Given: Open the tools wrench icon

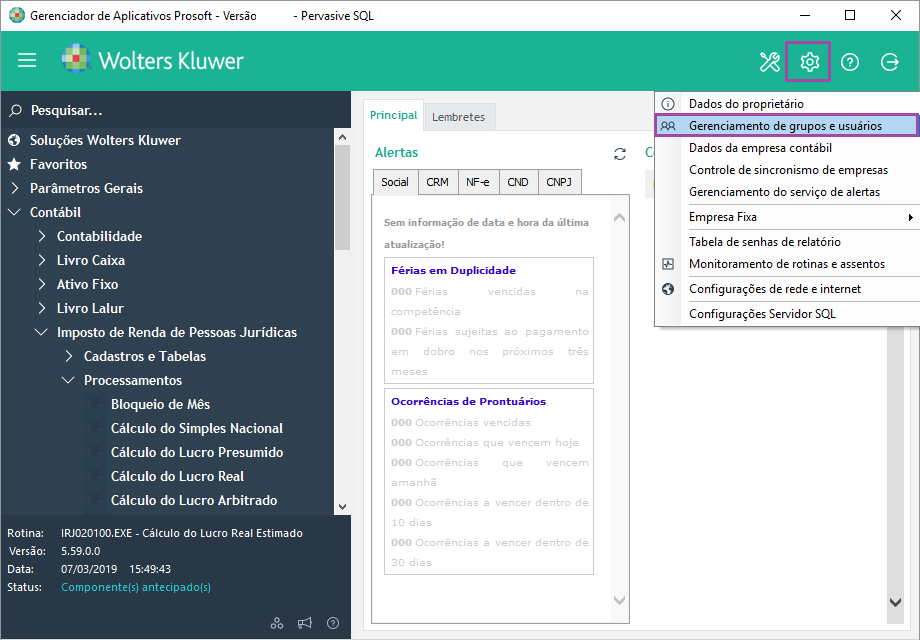Looking at the screenshot, I should pyautogui.click(x=769, y=62).
